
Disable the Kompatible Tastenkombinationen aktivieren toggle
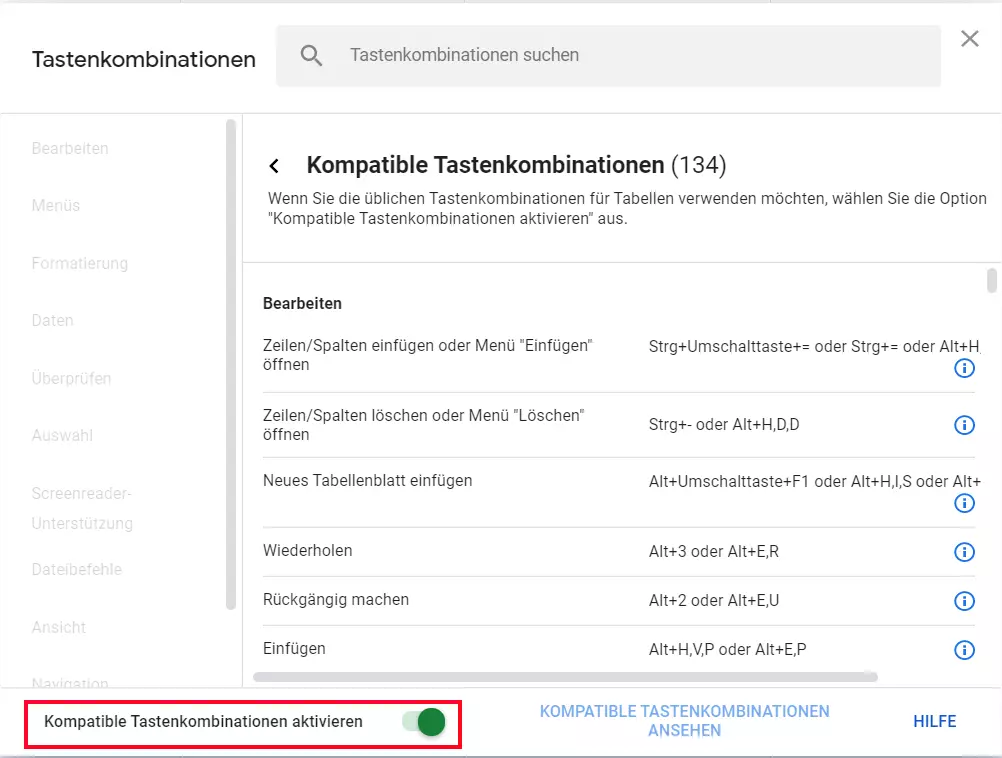[x=424, y=722]
